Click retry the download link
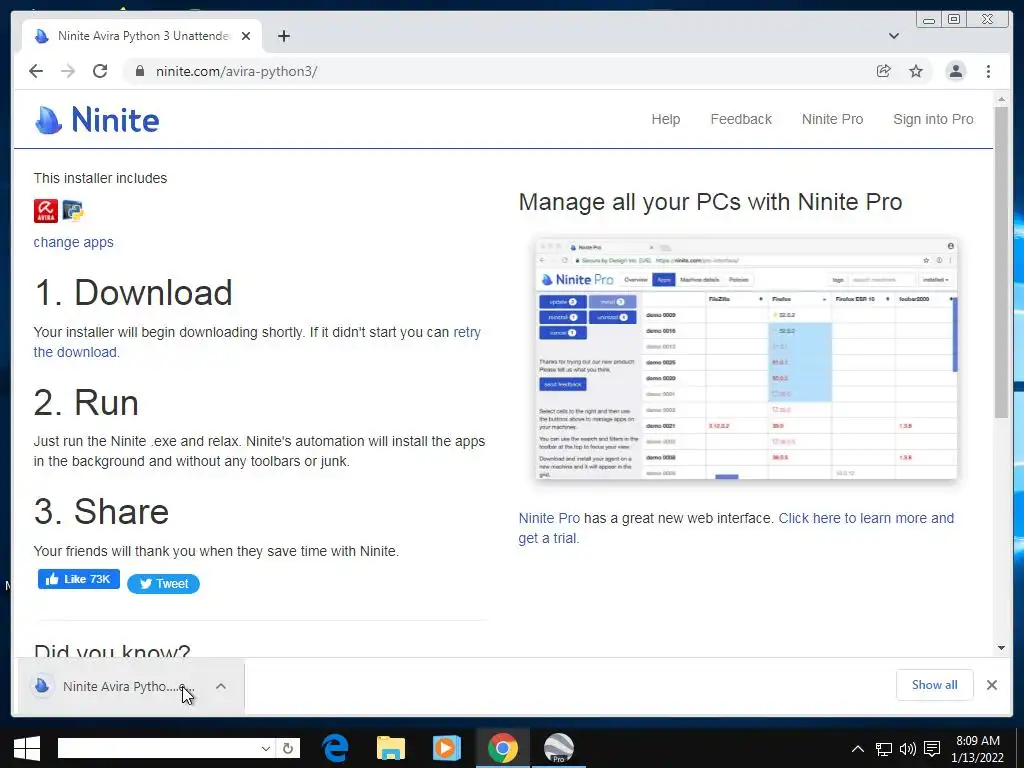The width and height of the screenshot is (1024, 768). 257,342
